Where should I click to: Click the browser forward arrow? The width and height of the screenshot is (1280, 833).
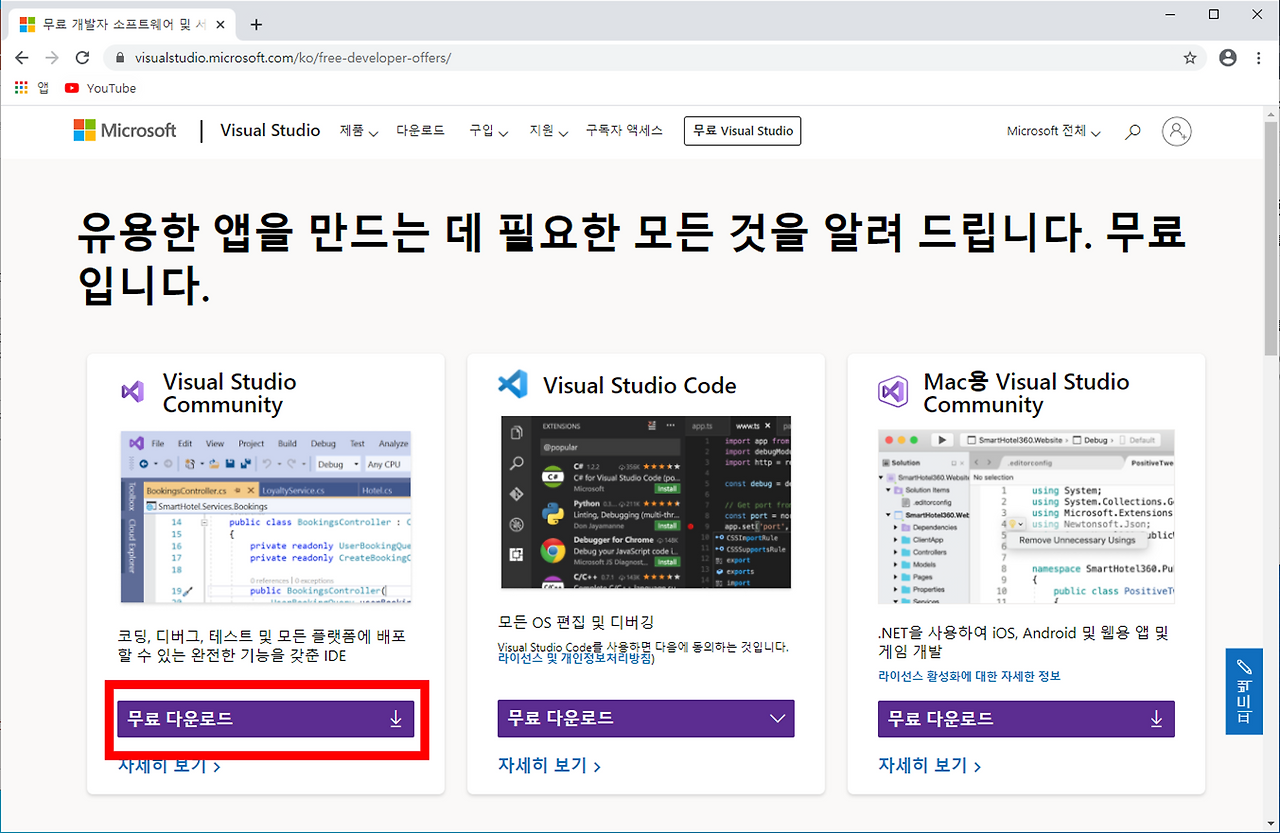52,58
